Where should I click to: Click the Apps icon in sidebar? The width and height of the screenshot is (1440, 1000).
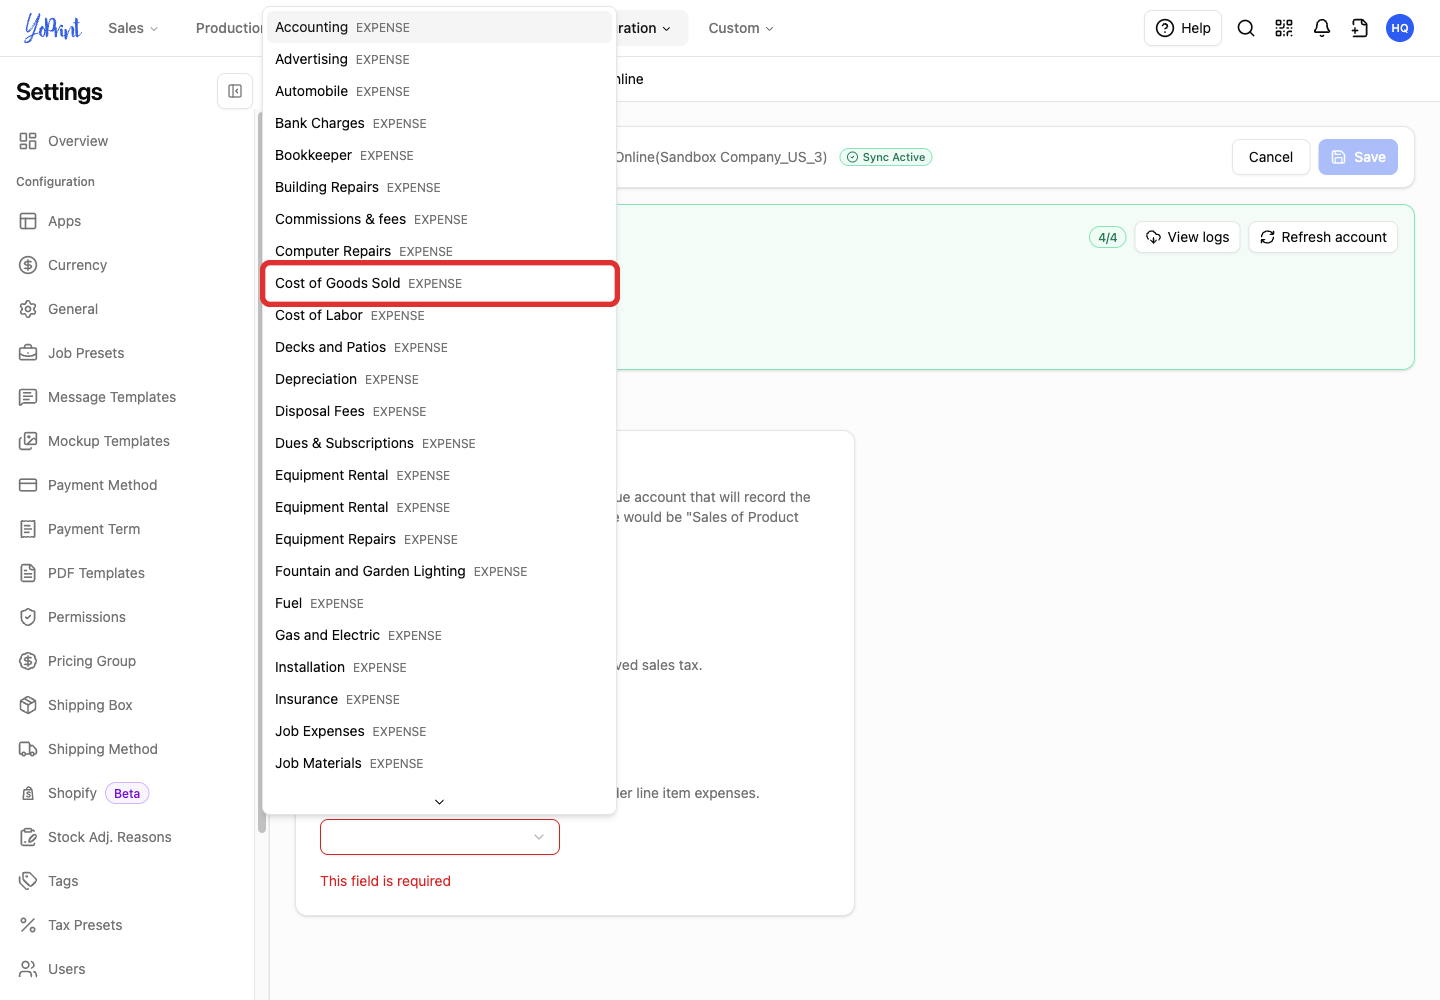click(28, 221)
